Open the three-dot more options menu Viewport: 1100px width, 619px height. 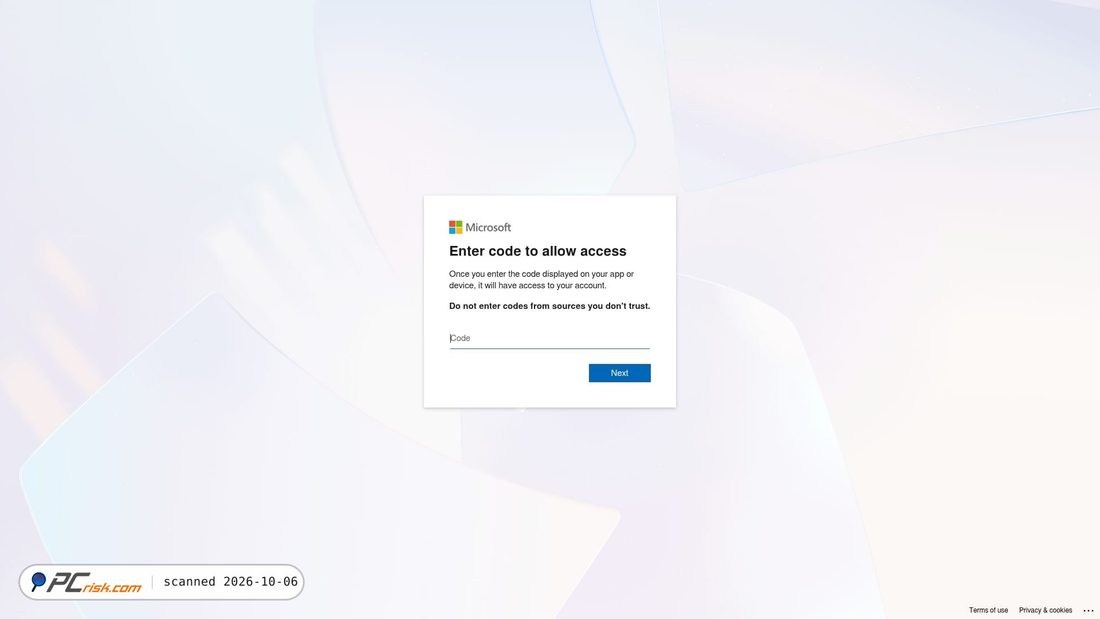coord(1088,611)
